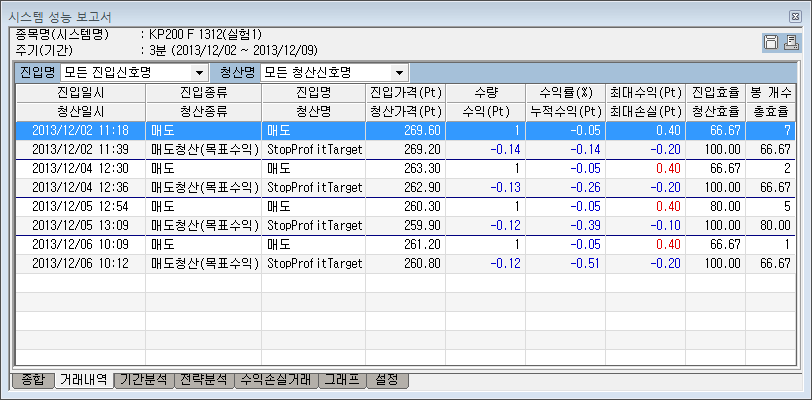This screenshot has width=812, height=400.
Task: Click the 진입가격(Pt) column header
Action: coord(406,92)
